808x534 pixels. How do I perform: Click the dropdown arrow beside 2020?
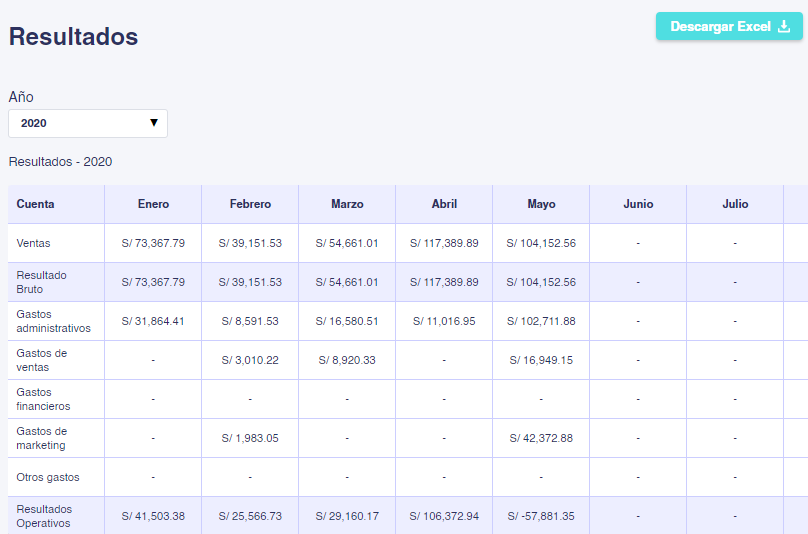(x=154, y=123)
